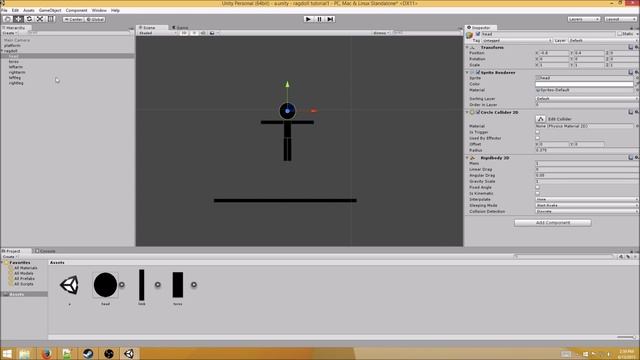
Task: Select the Hand tool in toolbar
Action: (x=7, y=19)
